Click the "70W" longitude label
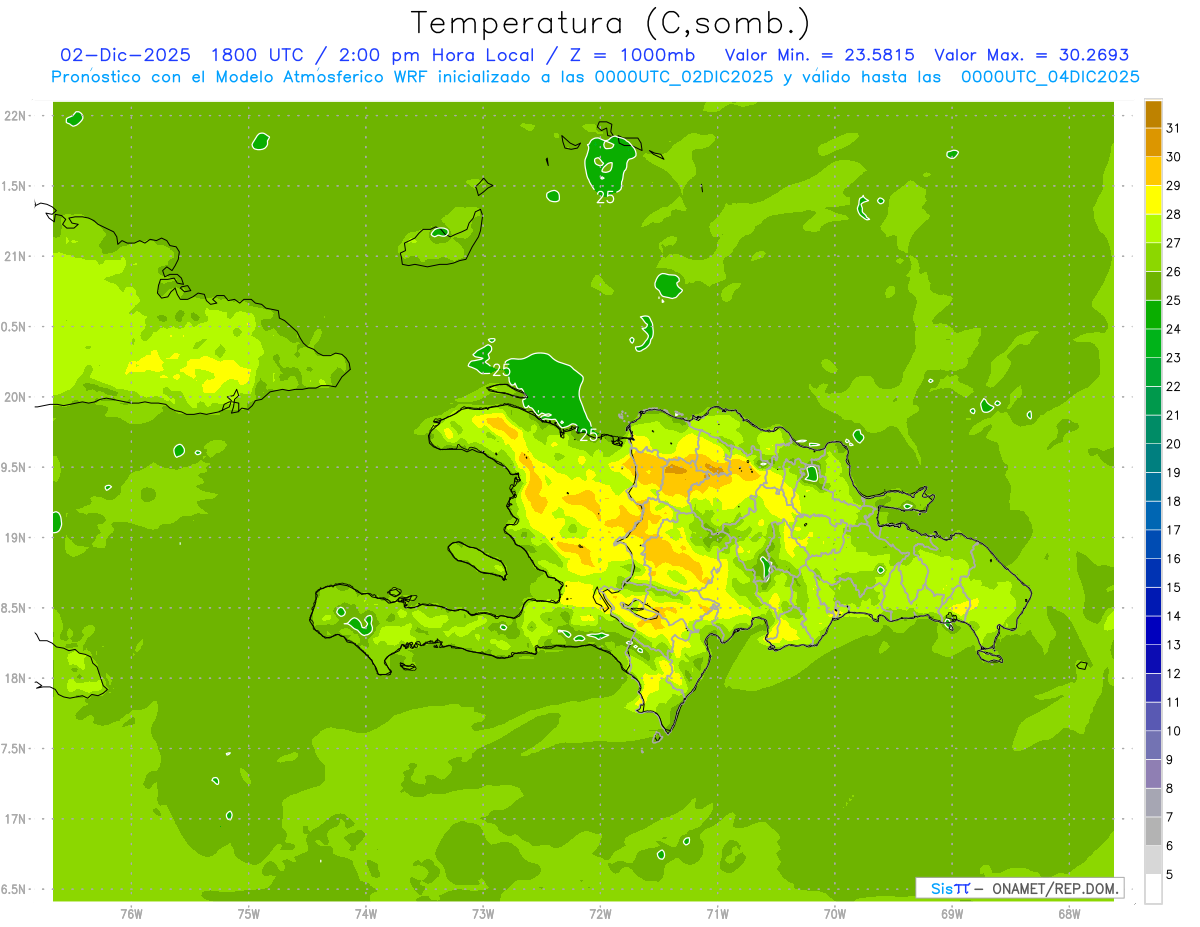 835,915
